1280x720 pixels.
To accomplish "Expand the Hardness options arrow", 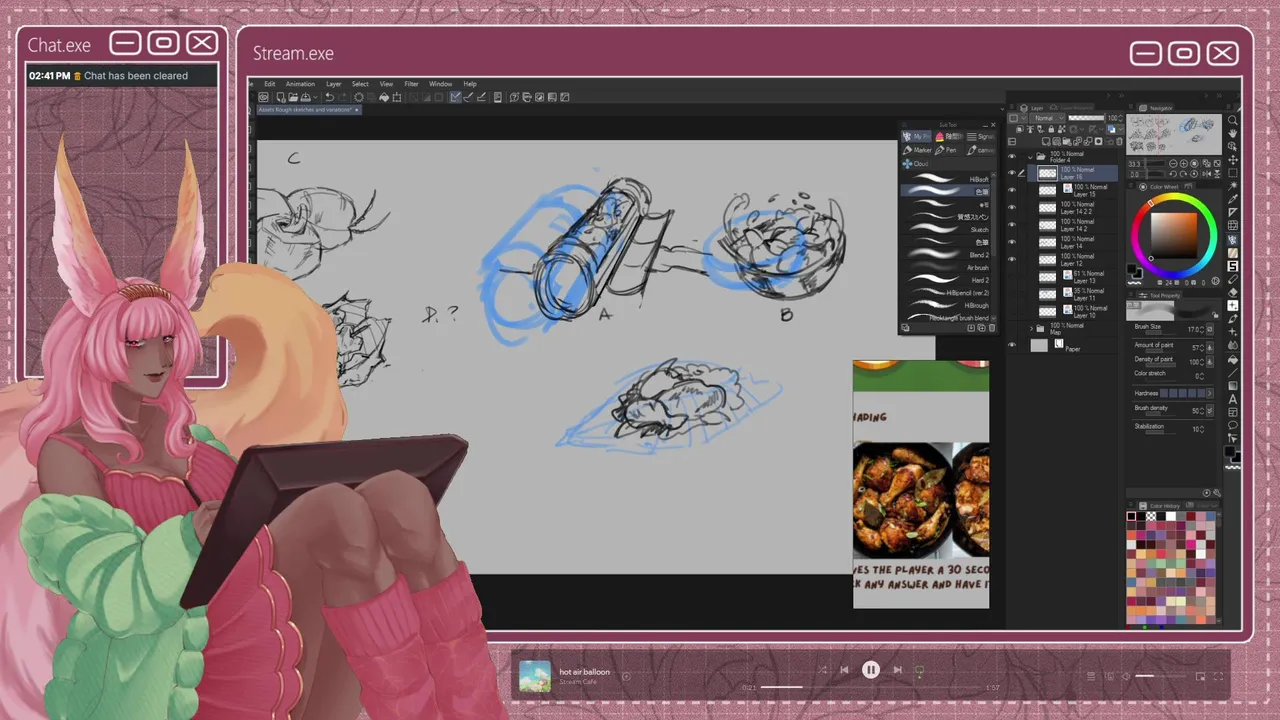I will 1208,393.
